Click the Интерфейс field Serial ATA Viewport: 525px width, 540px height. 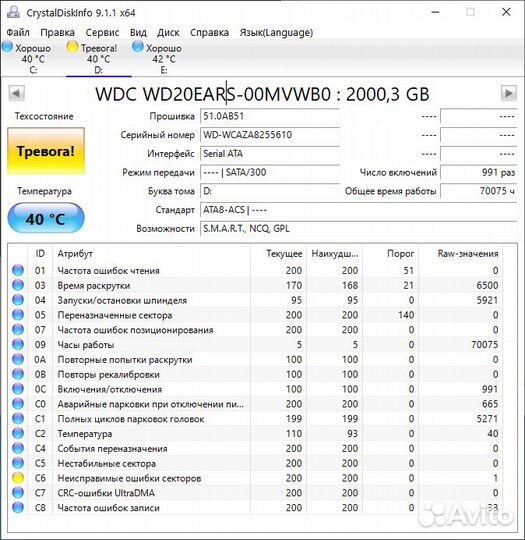click(x=270, y=154)
